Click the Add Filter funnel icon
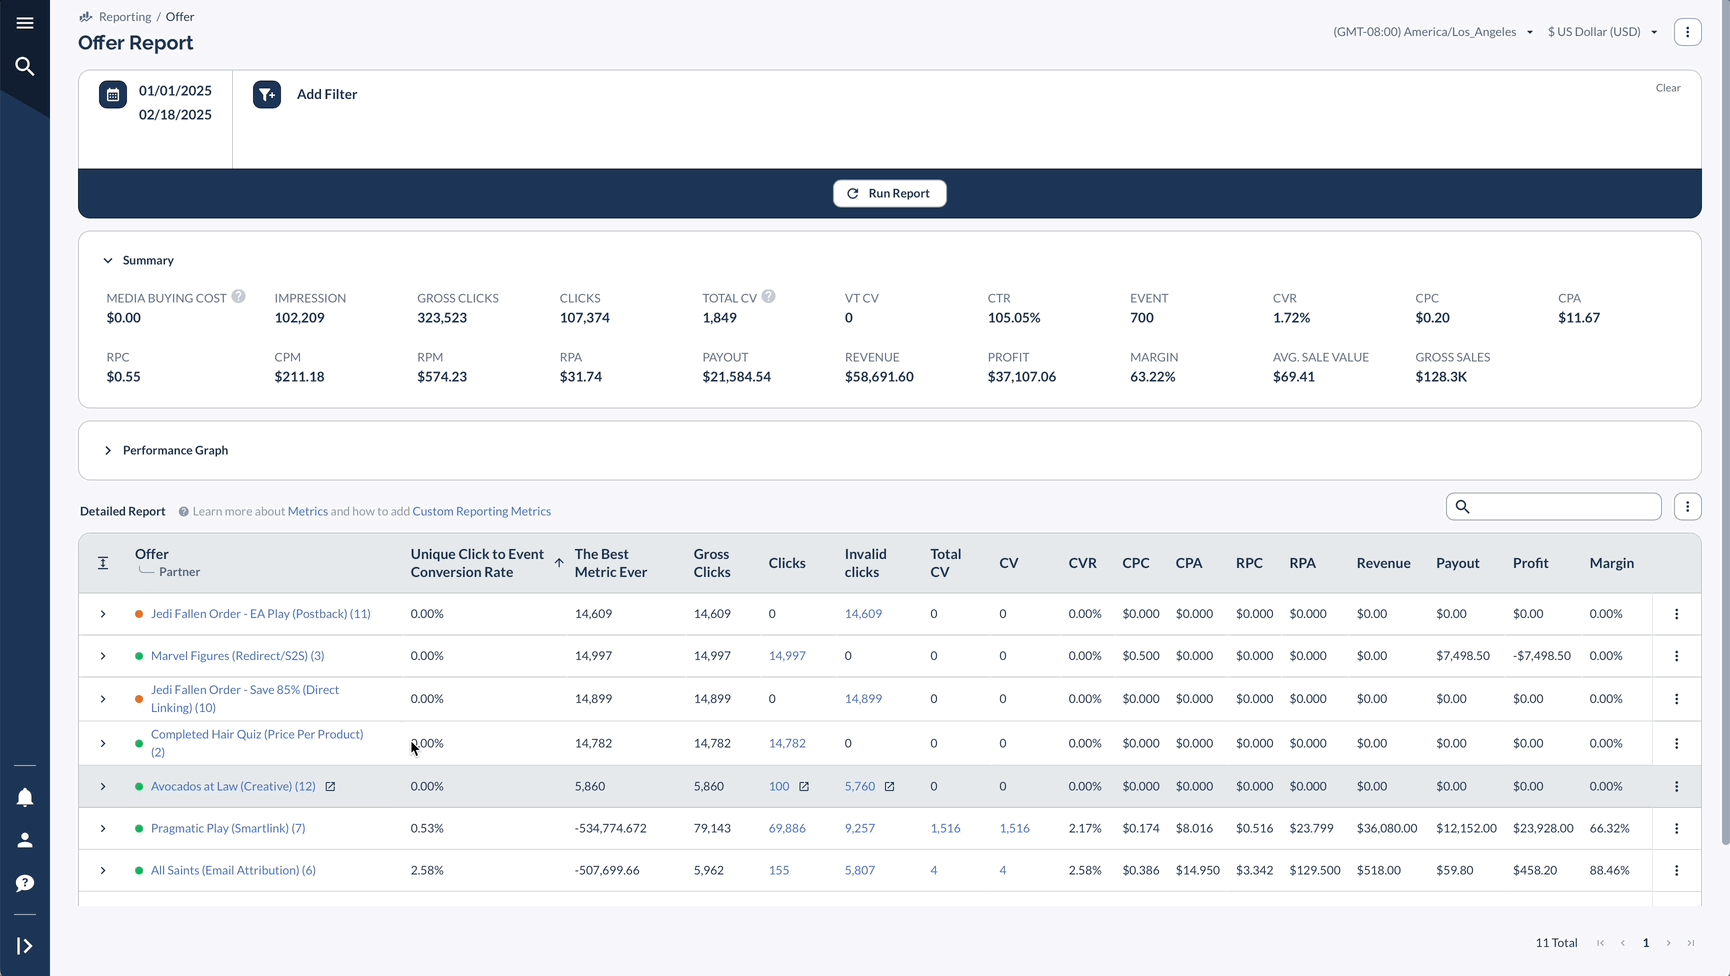1730x976 pixels. coord(267,95)
